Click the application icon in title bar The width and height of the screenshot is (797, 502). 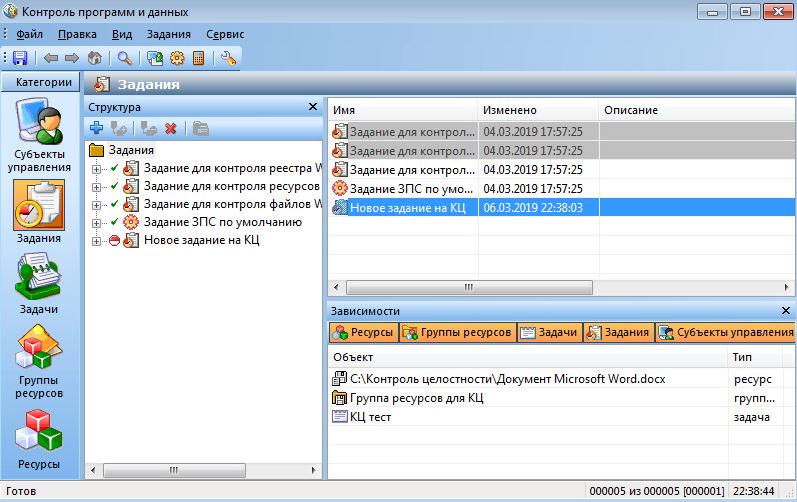click(x=10, y=11)
